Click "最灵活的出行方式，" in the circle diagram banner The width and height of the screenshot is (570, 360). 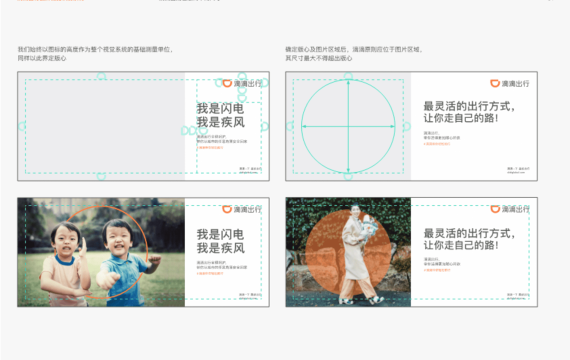point(469,106)
